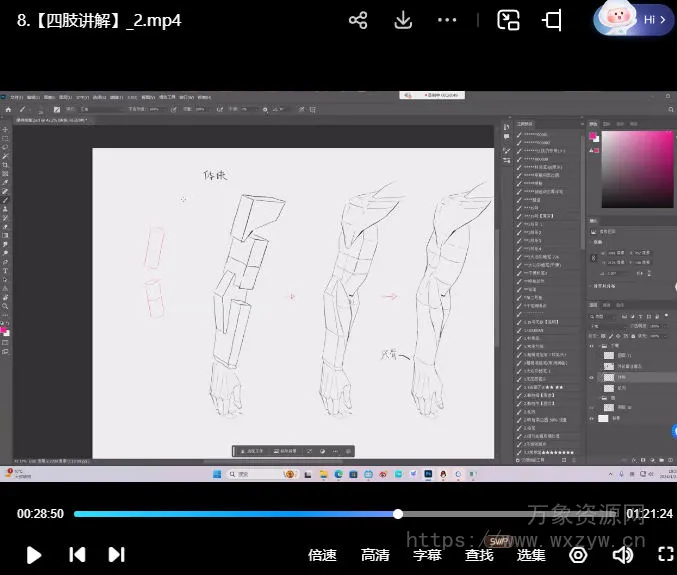Screen dimensions: 677x575
Task: Open the 字幕 subtitle options
Action: pyautogui.click(x=428, y=555)
